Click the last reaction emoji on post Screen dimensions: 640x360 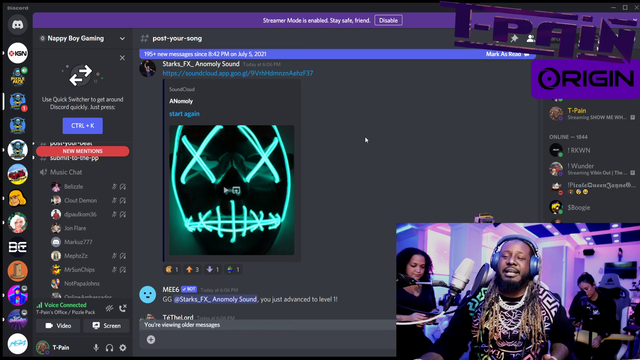pyautogui.click(x=233, y=269)
